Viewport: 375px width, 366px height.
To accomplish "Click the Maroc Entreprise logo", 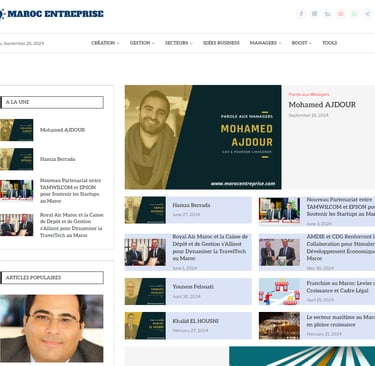I will point(52,14).
